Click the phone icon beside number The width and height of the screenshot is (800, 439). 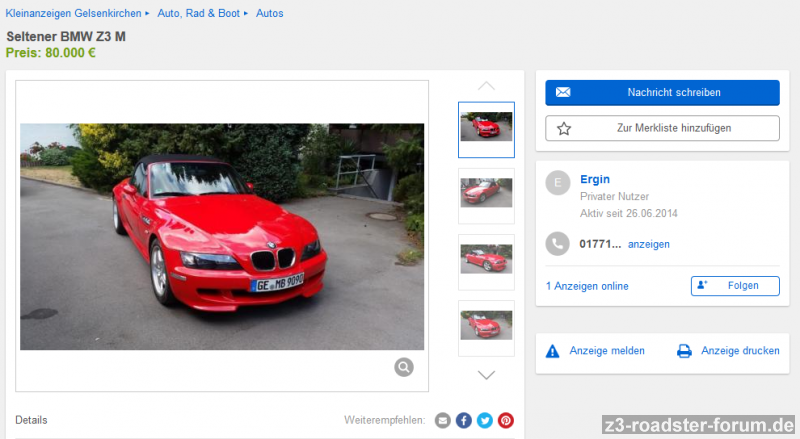click(x=558, y=243)
